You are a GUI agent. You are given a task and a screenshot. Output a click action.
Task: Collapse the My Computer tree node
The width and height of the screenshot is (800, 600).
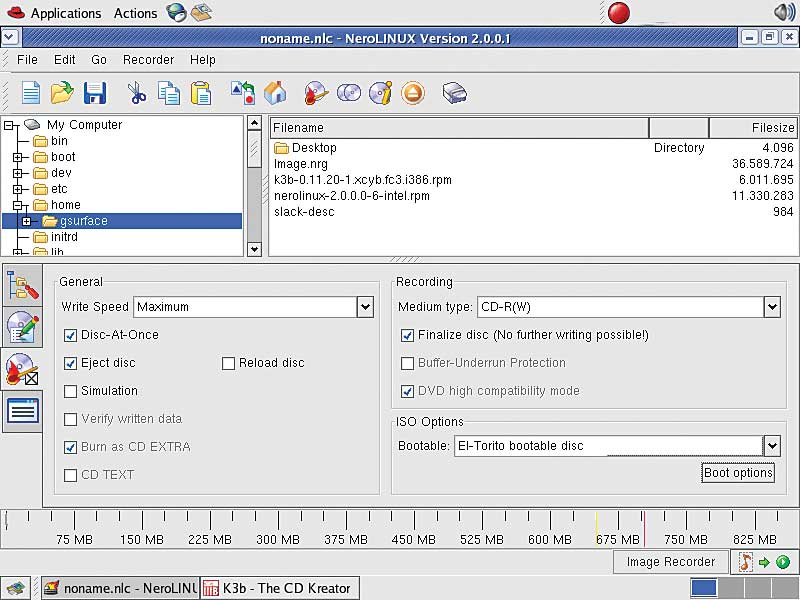point(9,125)
